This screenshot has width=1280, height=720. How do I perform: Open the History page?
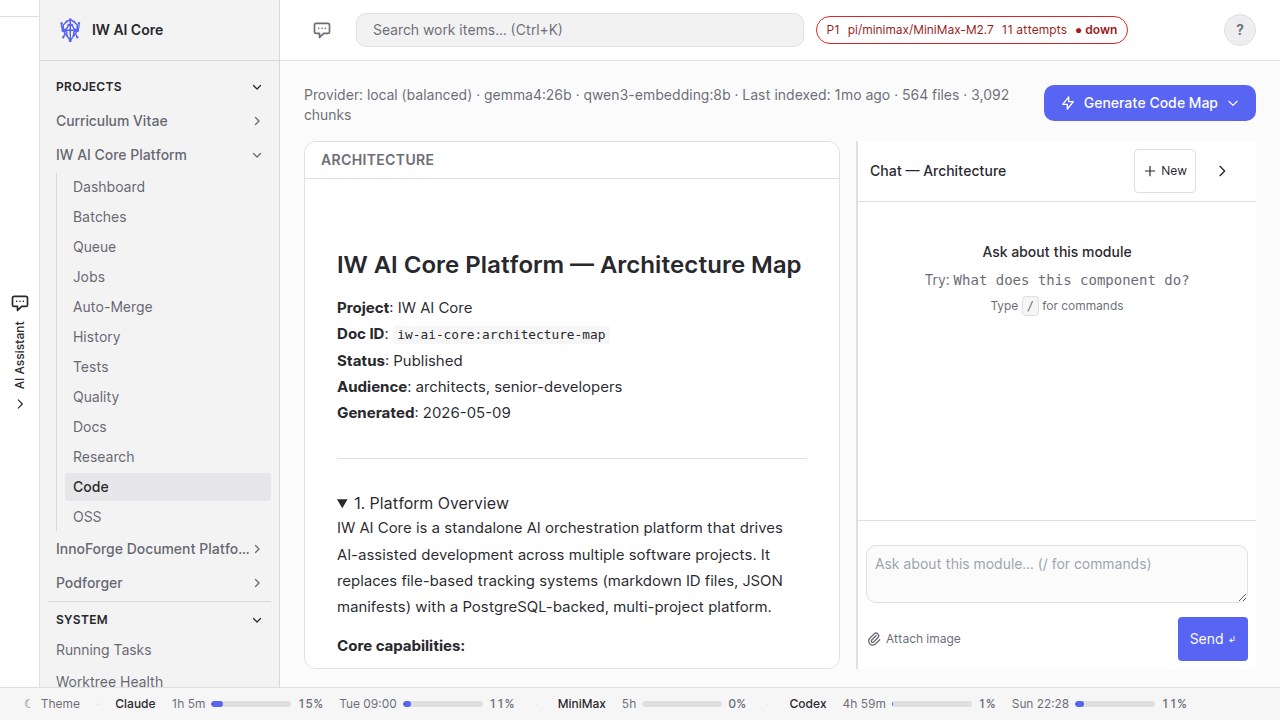click(168, 337)
